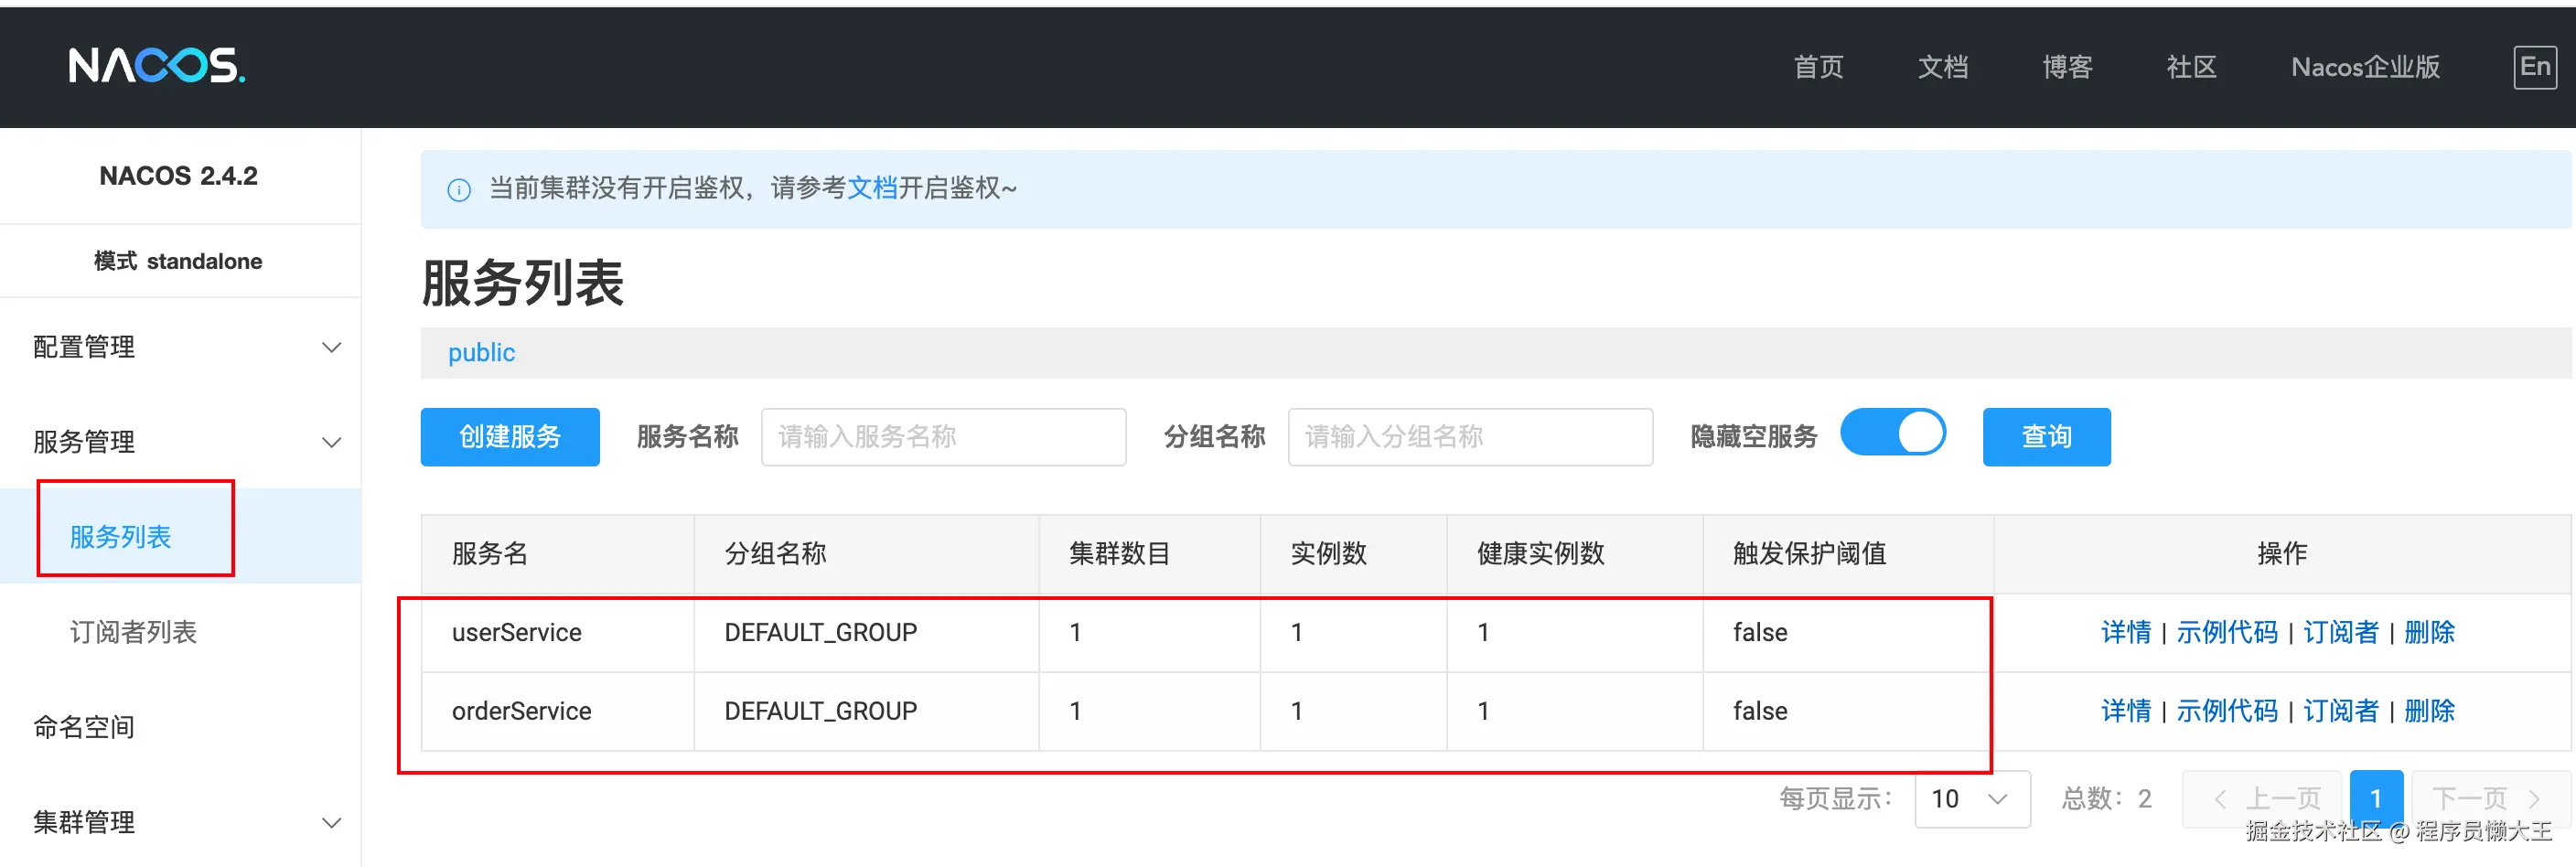Click the NACOS logo
2576x867 pixels.
pyautogui.click(x=156, y=66)
